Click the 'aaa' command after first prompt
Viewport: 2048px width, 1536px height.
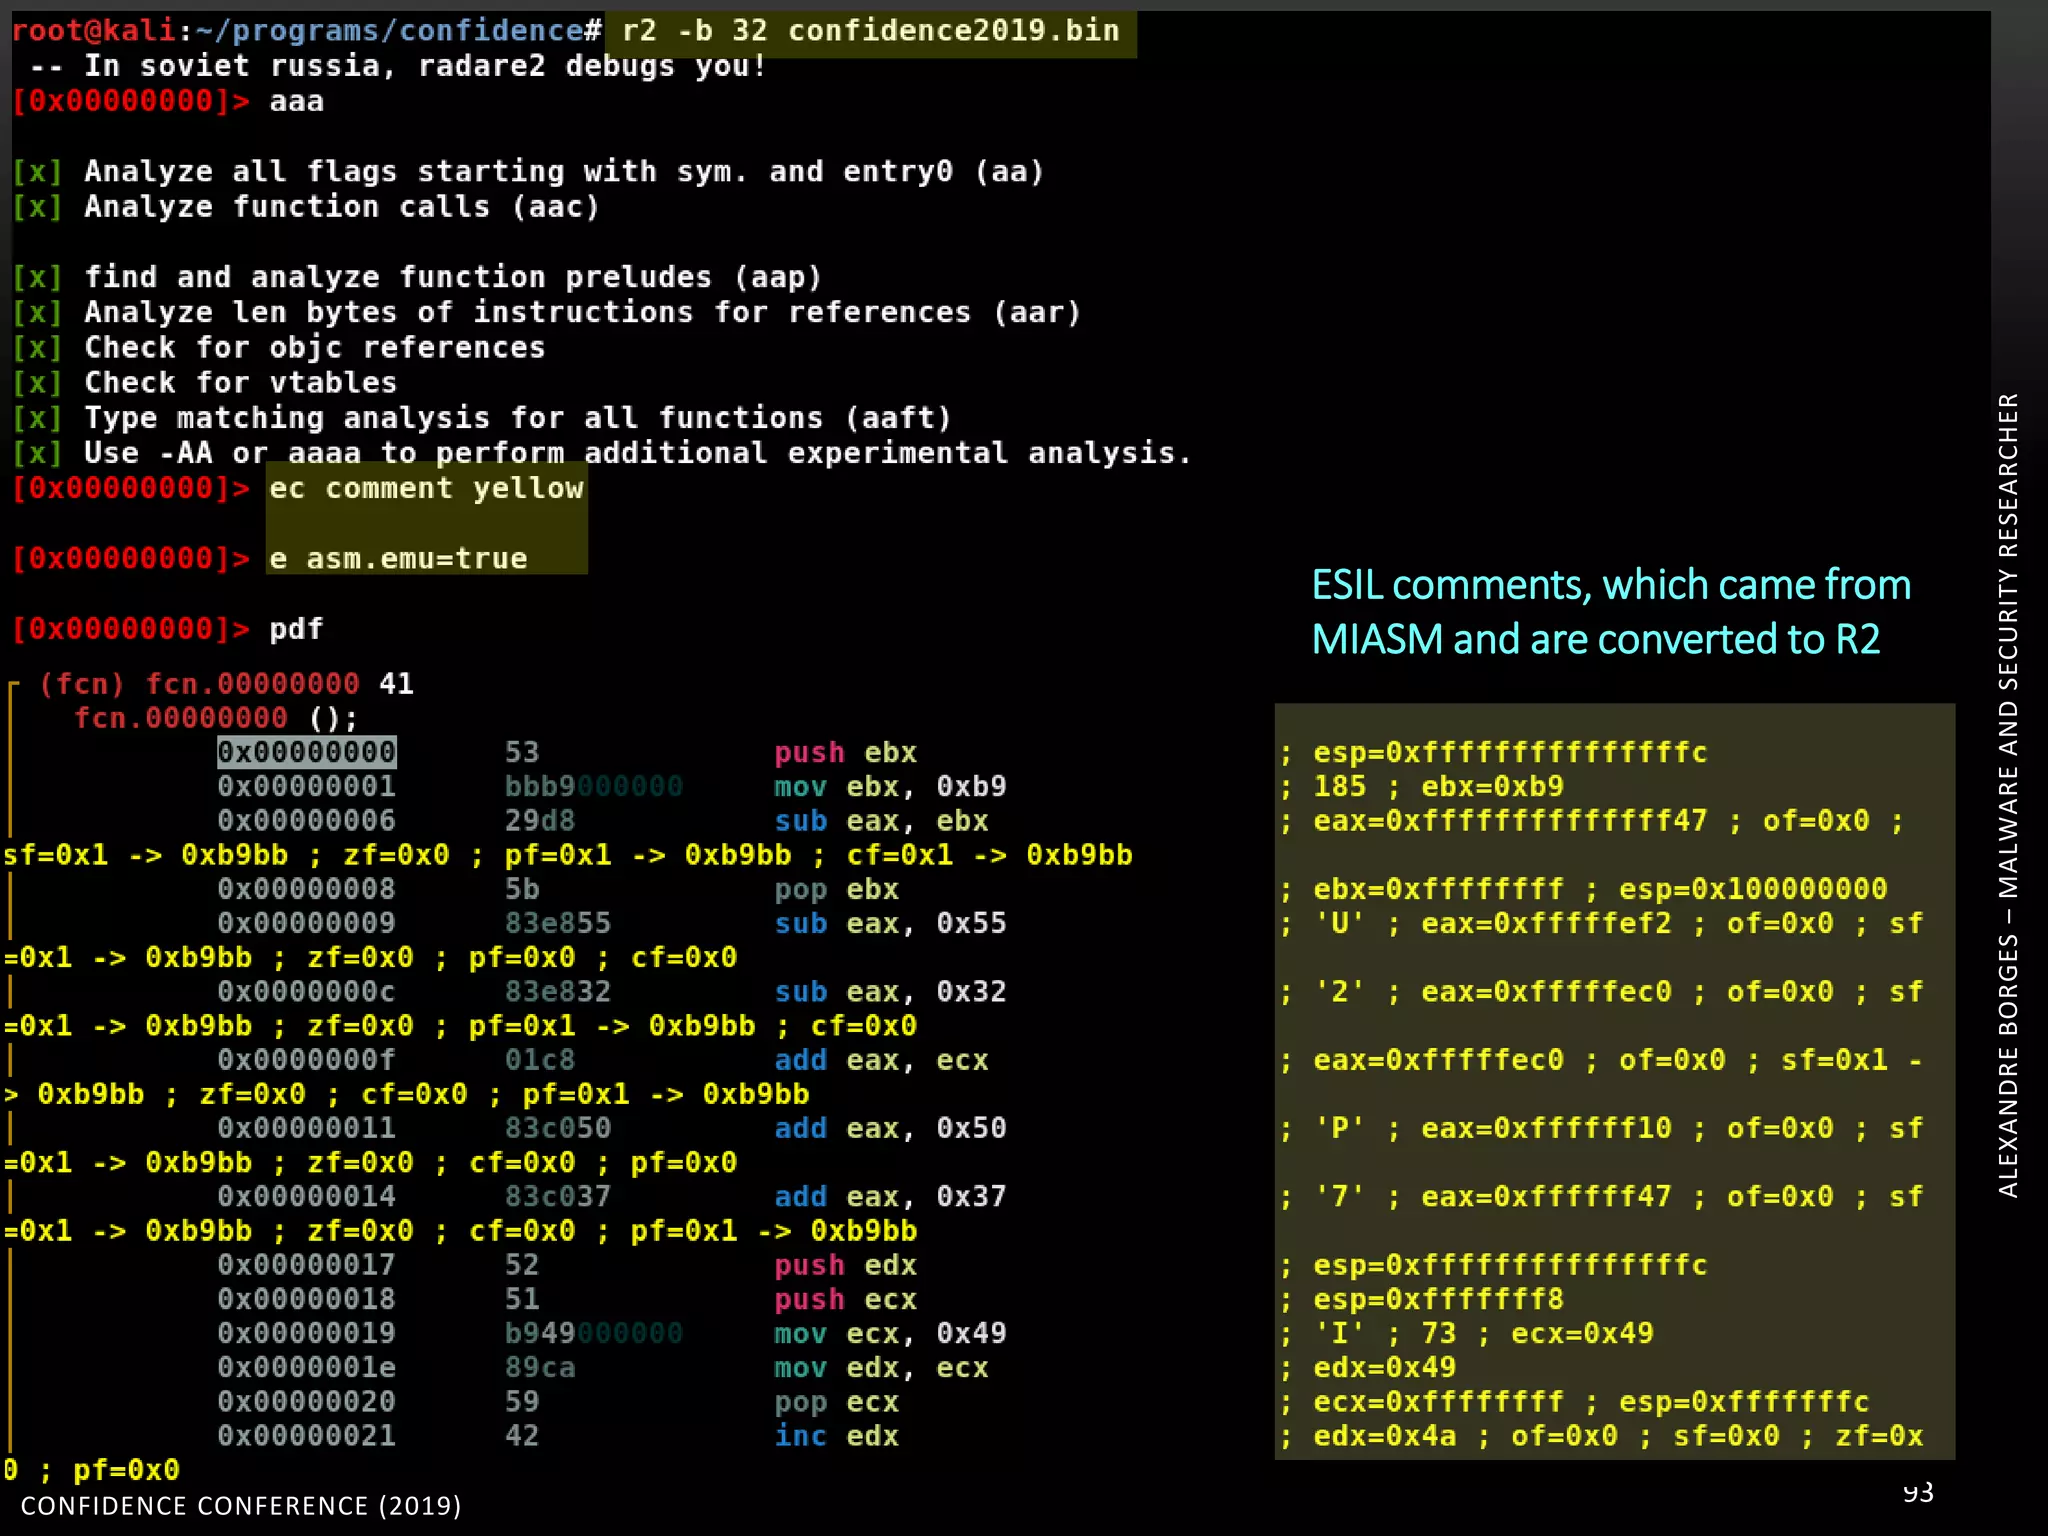(296, 102)
